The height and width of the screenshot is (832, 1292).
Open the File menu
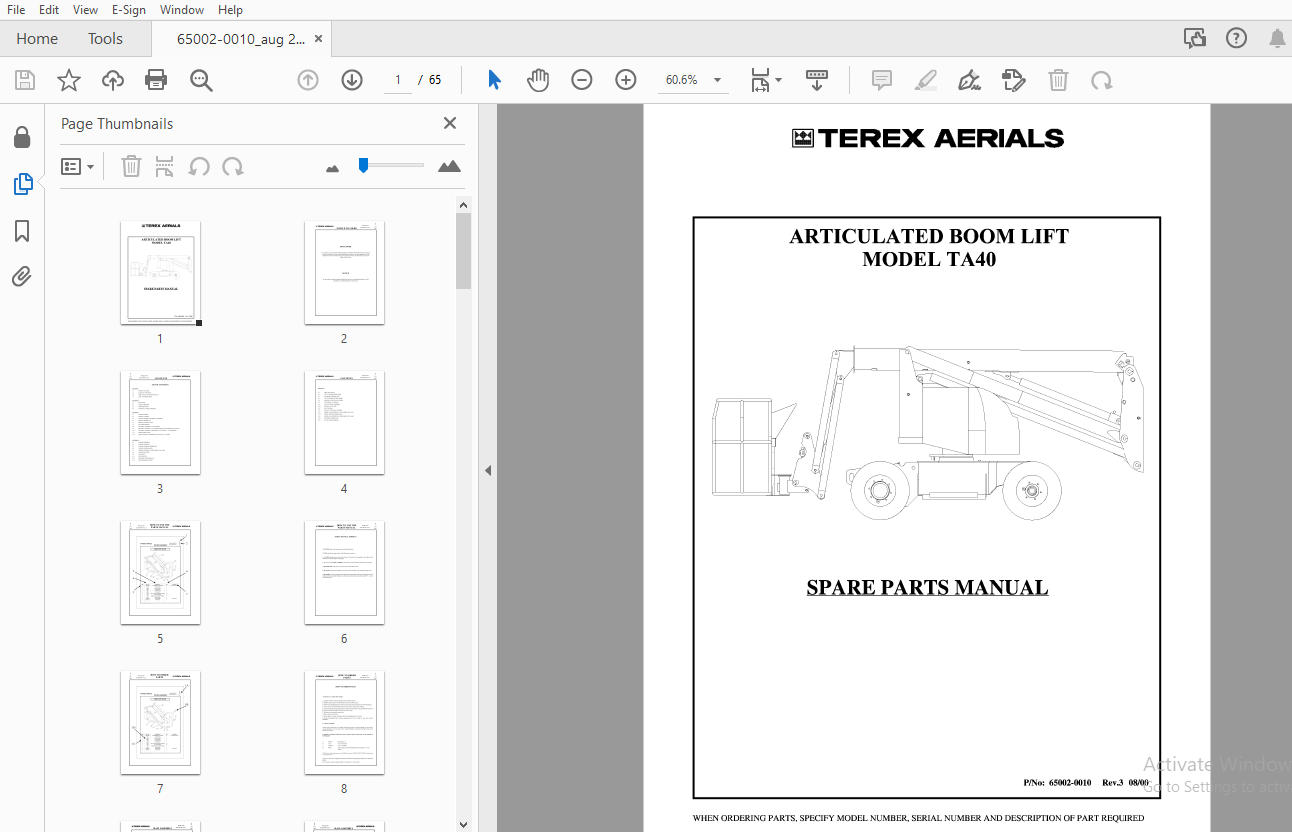pos(16,9)
